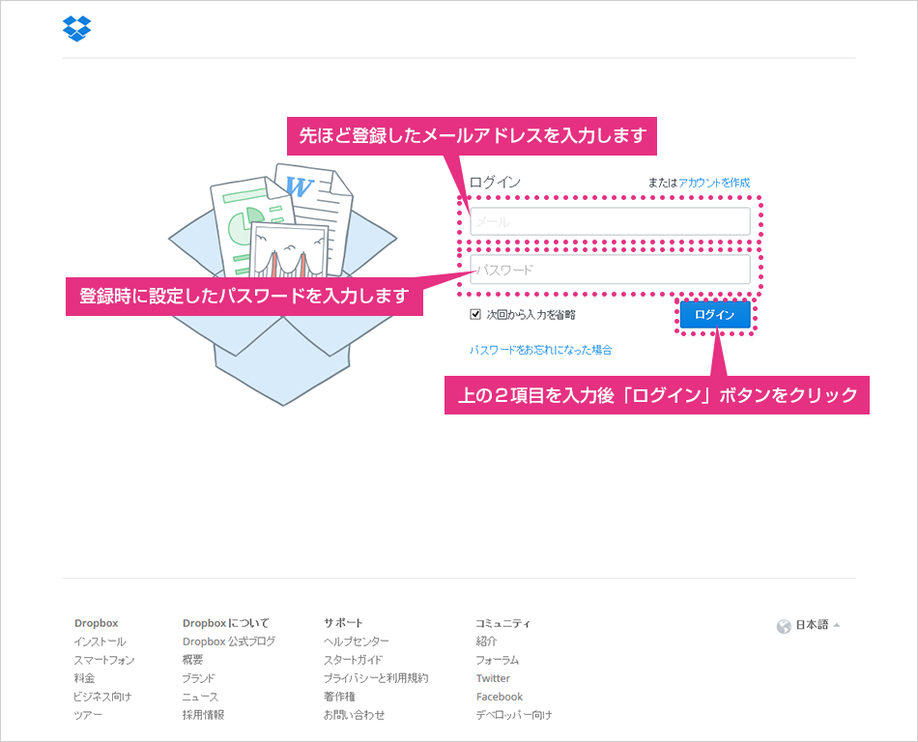Open the スタートガイド footer link
918x742 pixels.
(354, 660)
